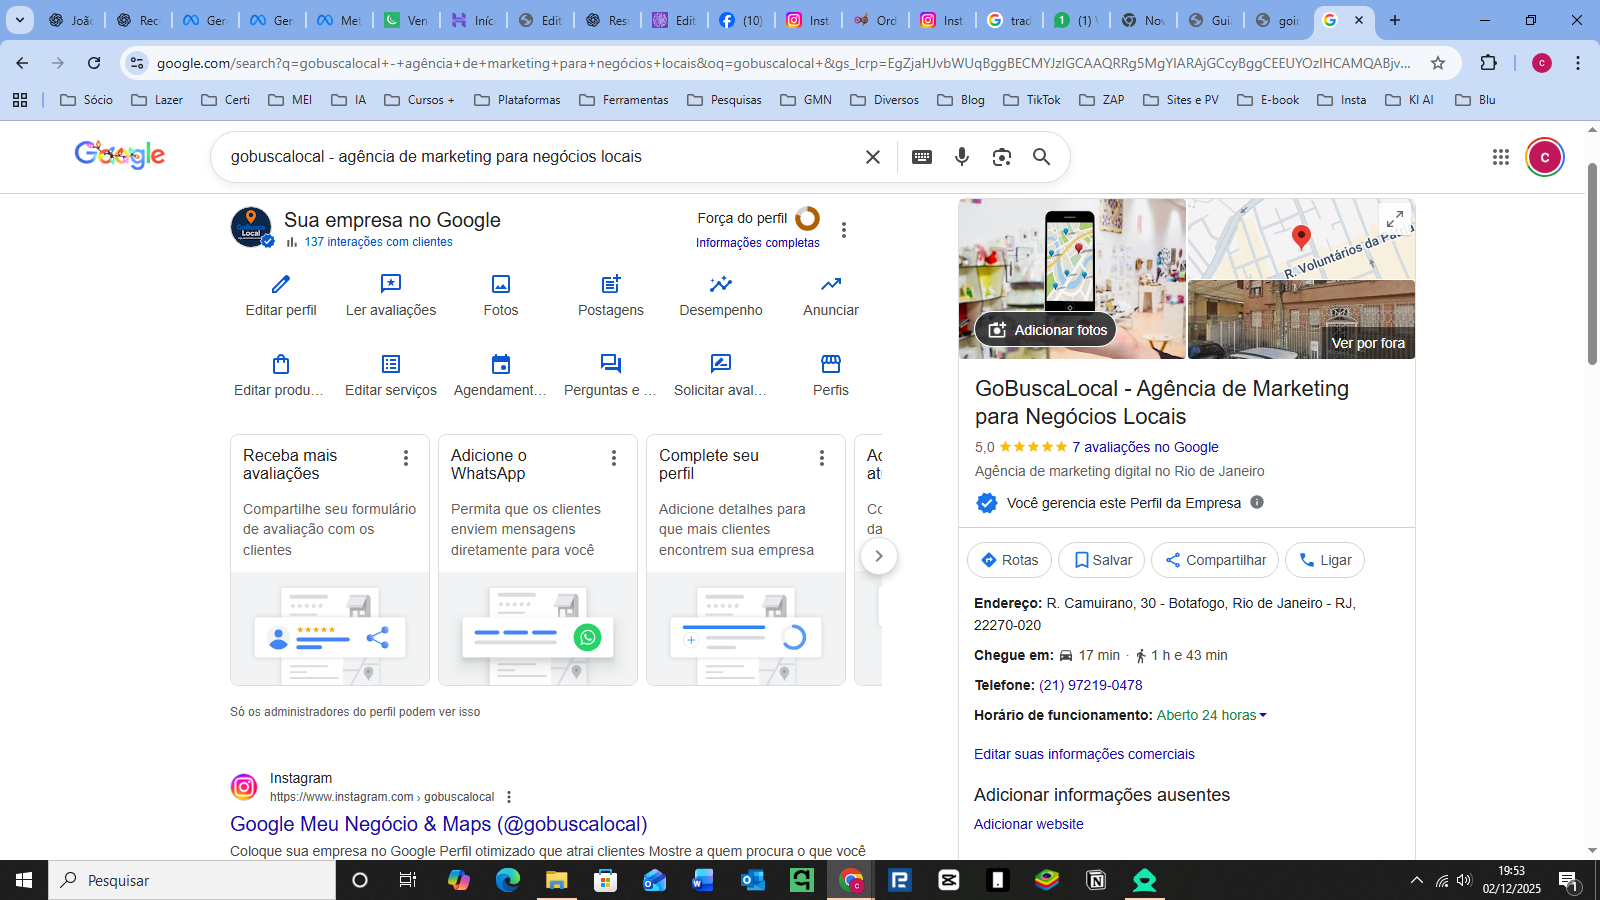Open the TikTok bookmarks folder
1600x900 pixels.
coord(1032,100)
